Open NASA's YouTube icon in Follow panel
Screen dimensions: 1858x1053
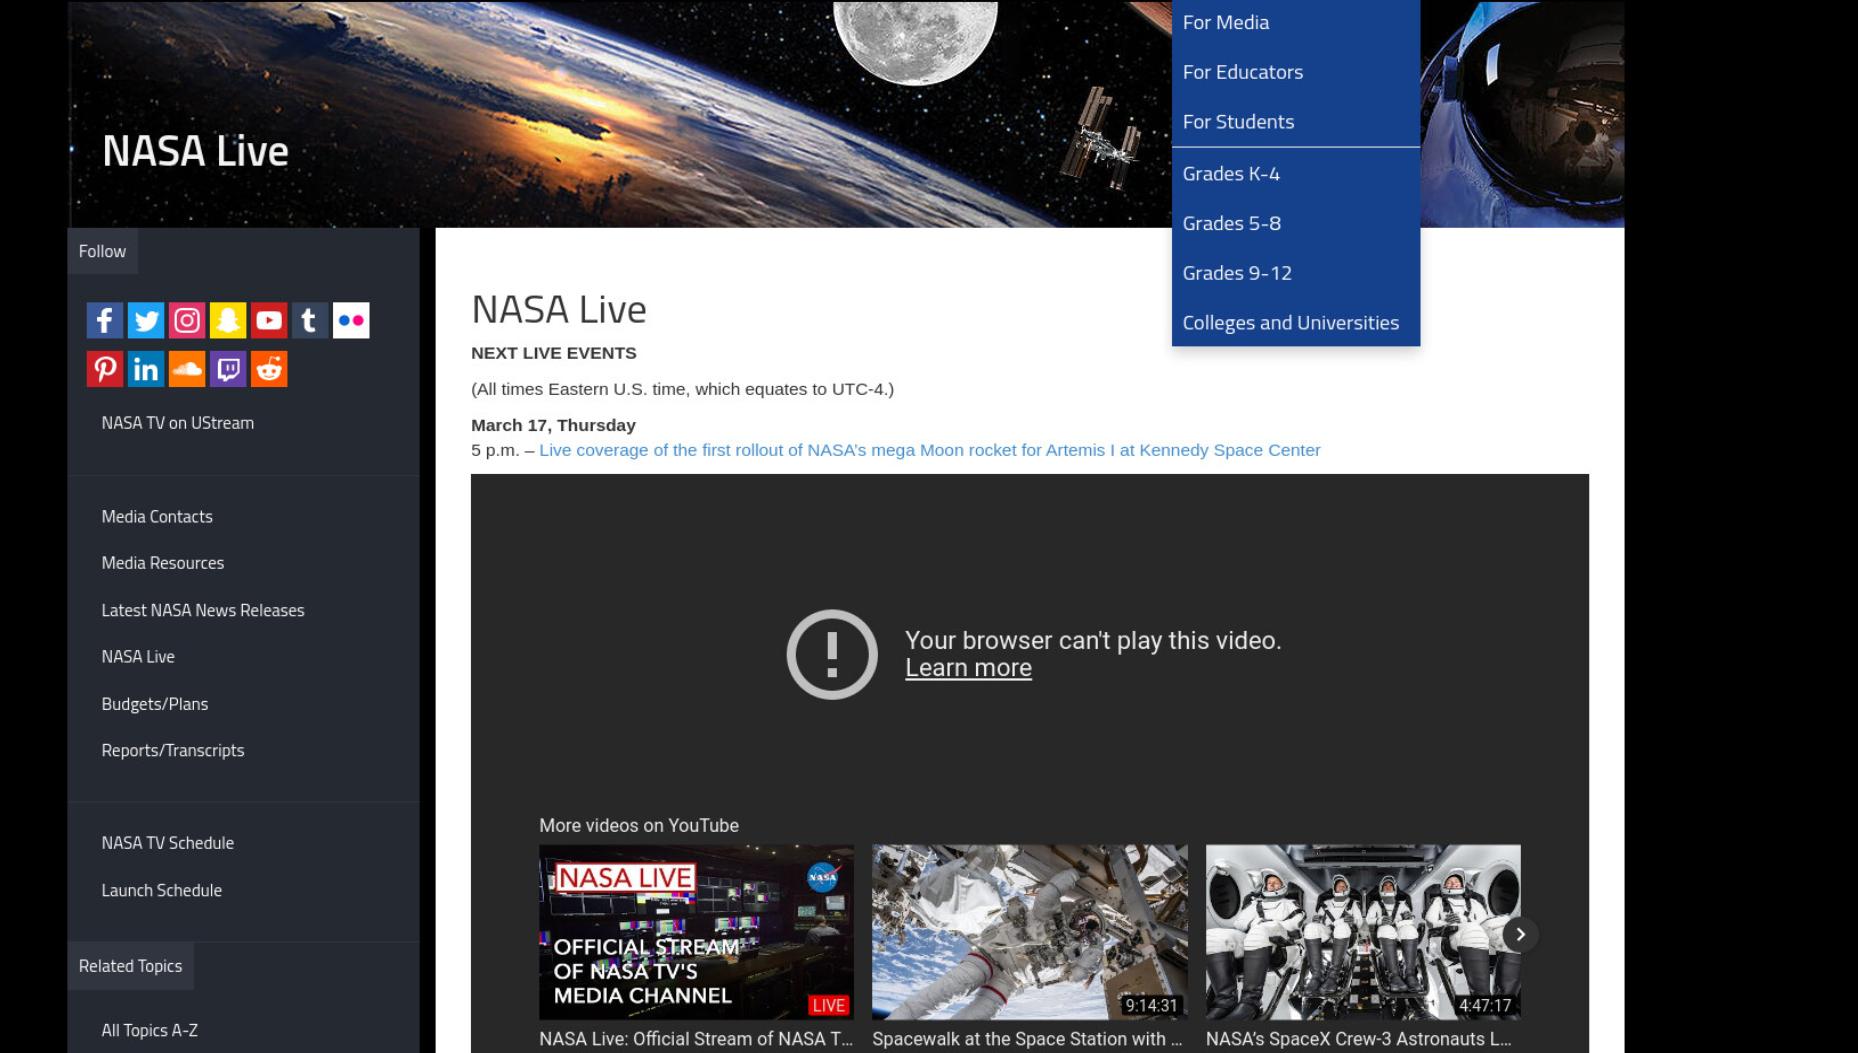click(268, 320)
